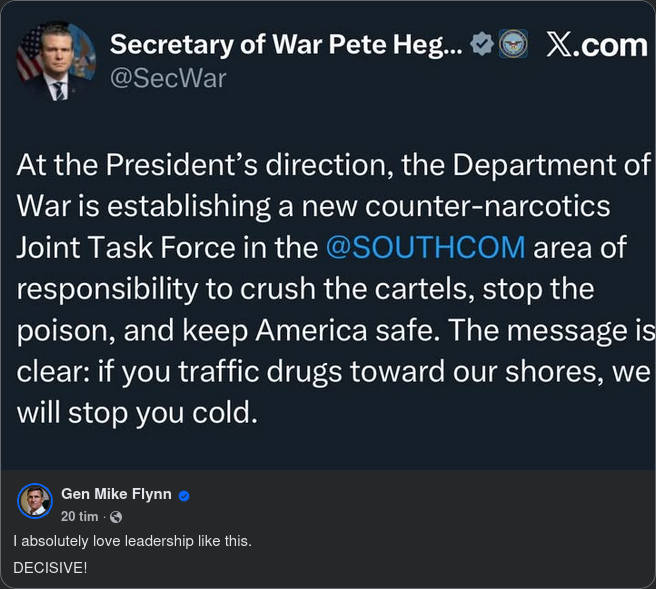Open the Gen Mike Flynn name link
This screenshot has width=656, height=589.
tap(116, 494)
